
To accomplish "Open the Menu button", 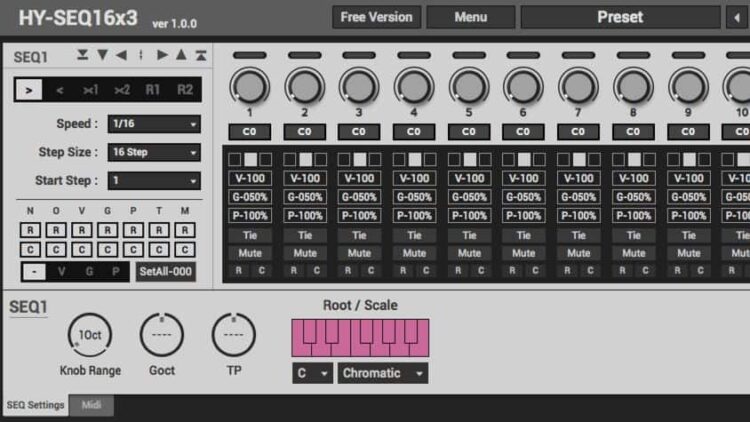I will tap(471, 17).
